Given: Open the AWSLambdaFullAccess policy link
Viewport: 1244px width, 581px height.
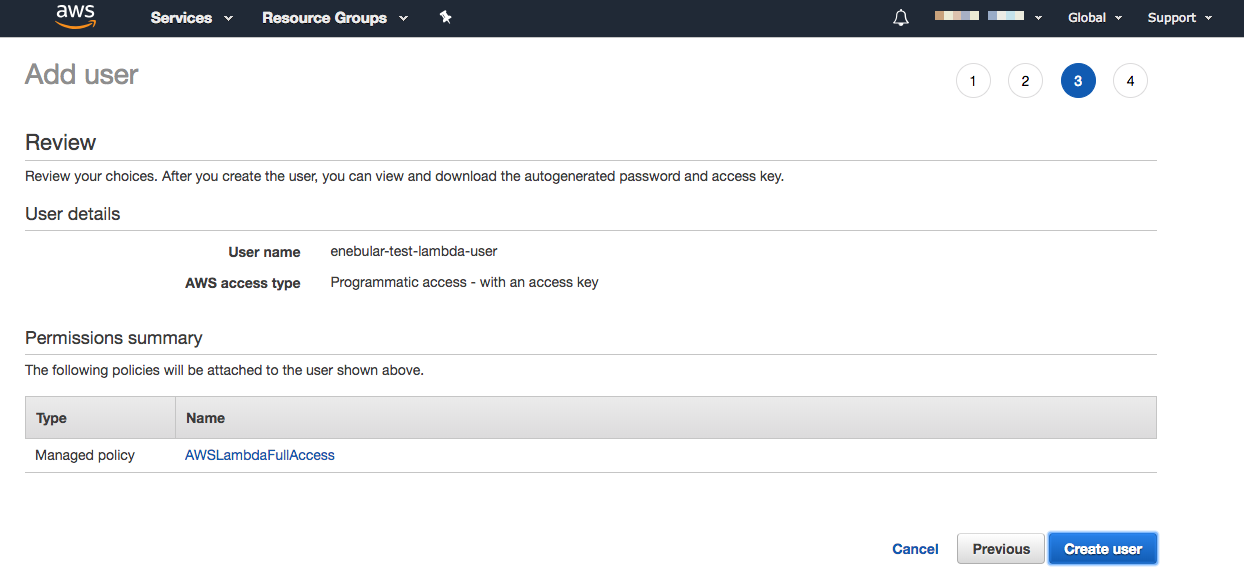Looking at the screenshot, I should click(260, 455).
